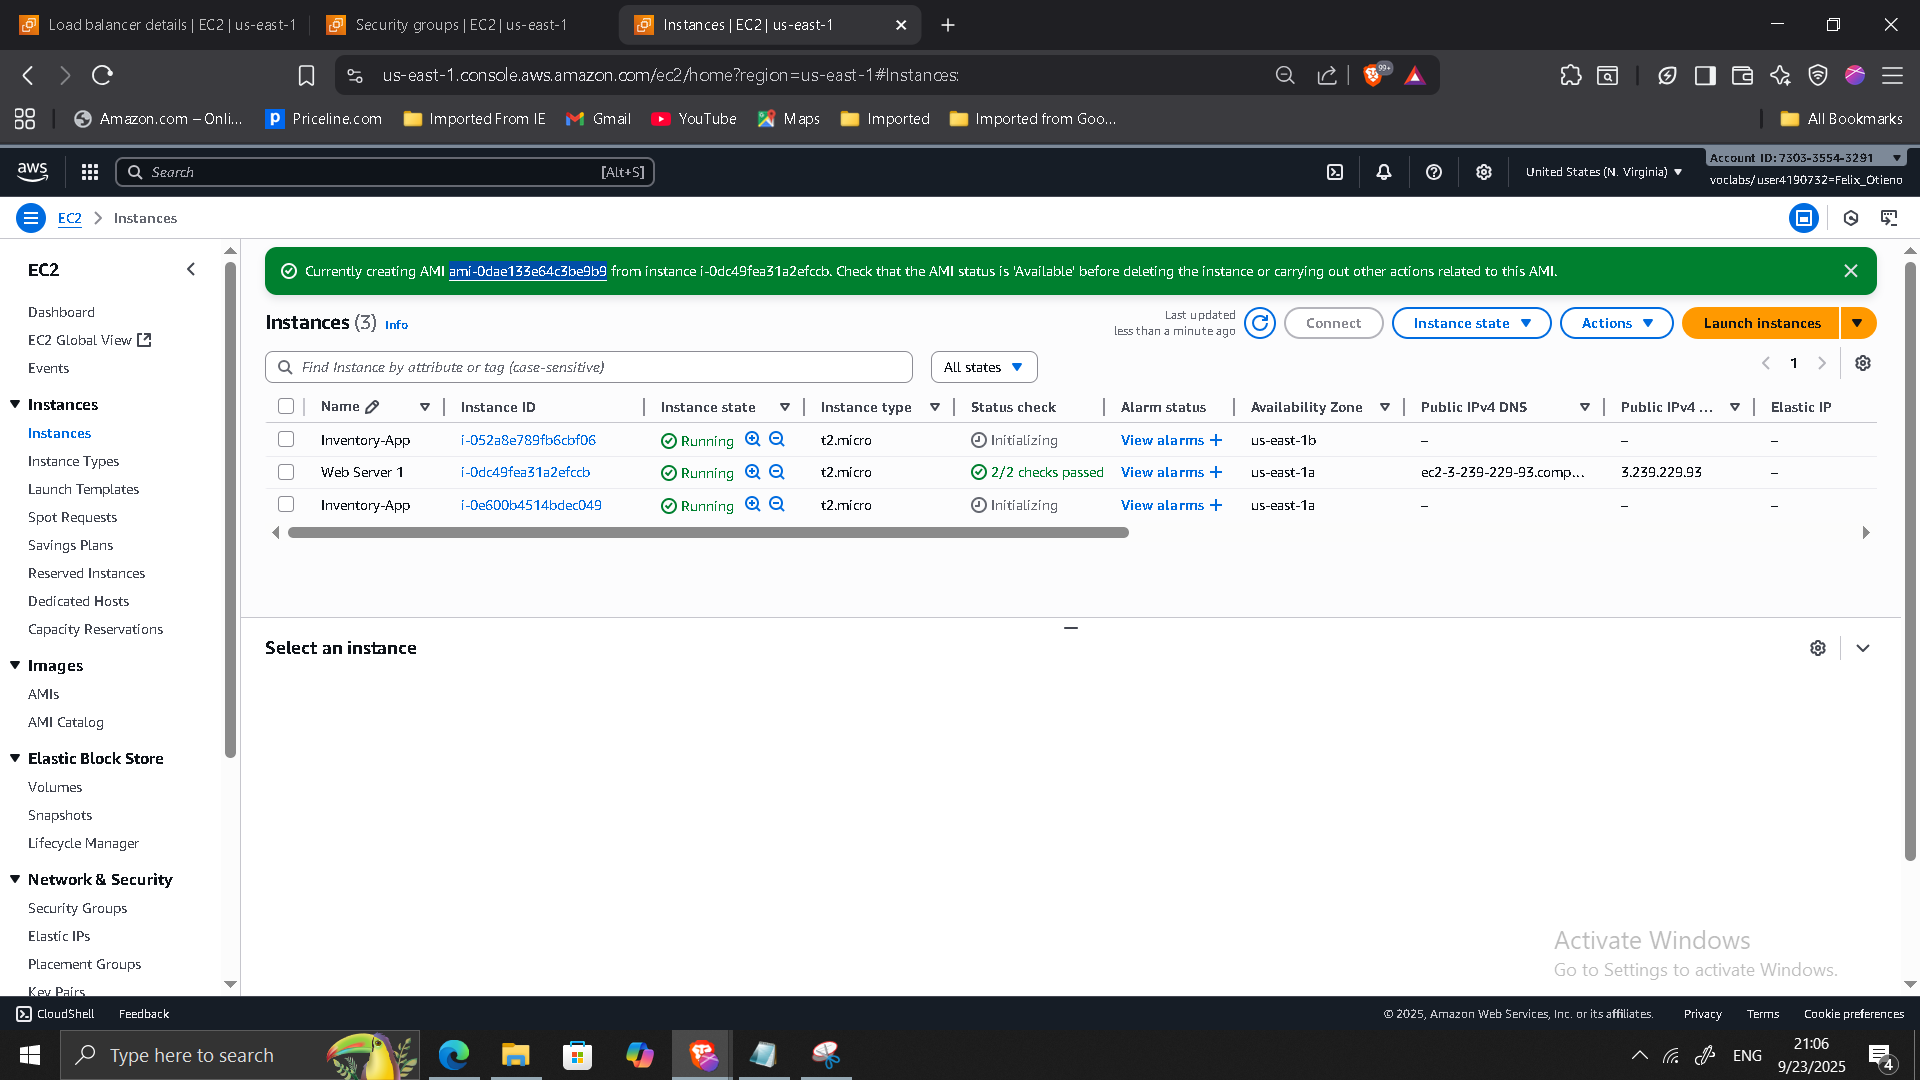This screenshot has width=1920, height=1080.
Task: Open the All states filter dropdown
Action: click(x=983, y=367)
